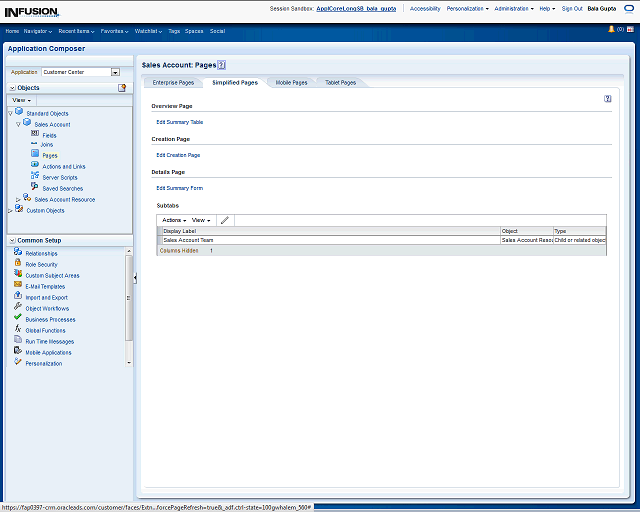This screenshot has height=512, width=640.
Task: Click the E-Mail Templates envelope icon
Action: pos(18,286)
